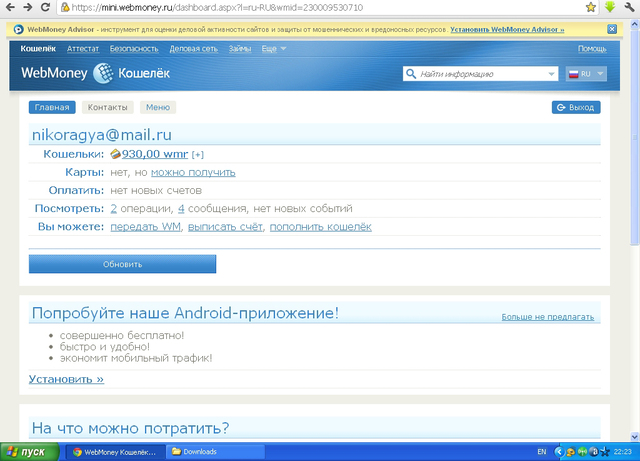Click the taskbar clock 22:23
The width and height of the screenshot is (640, 461).
point(622,452)
